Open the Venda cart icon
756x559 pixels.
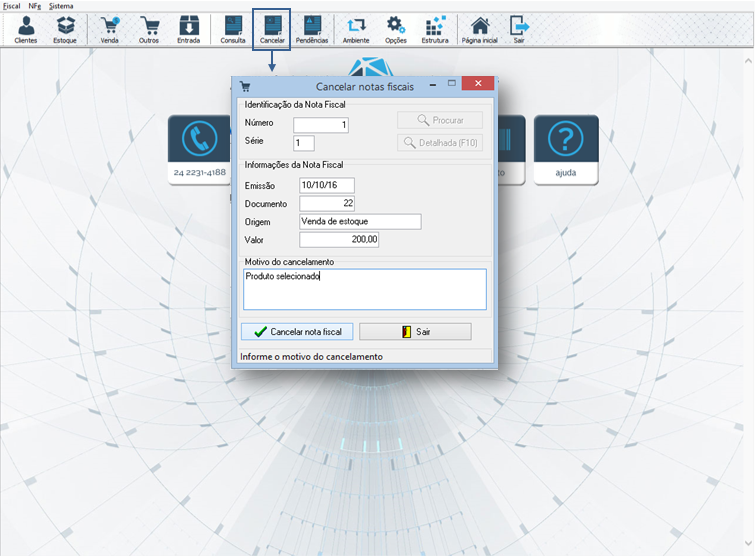tap(109, 30)
